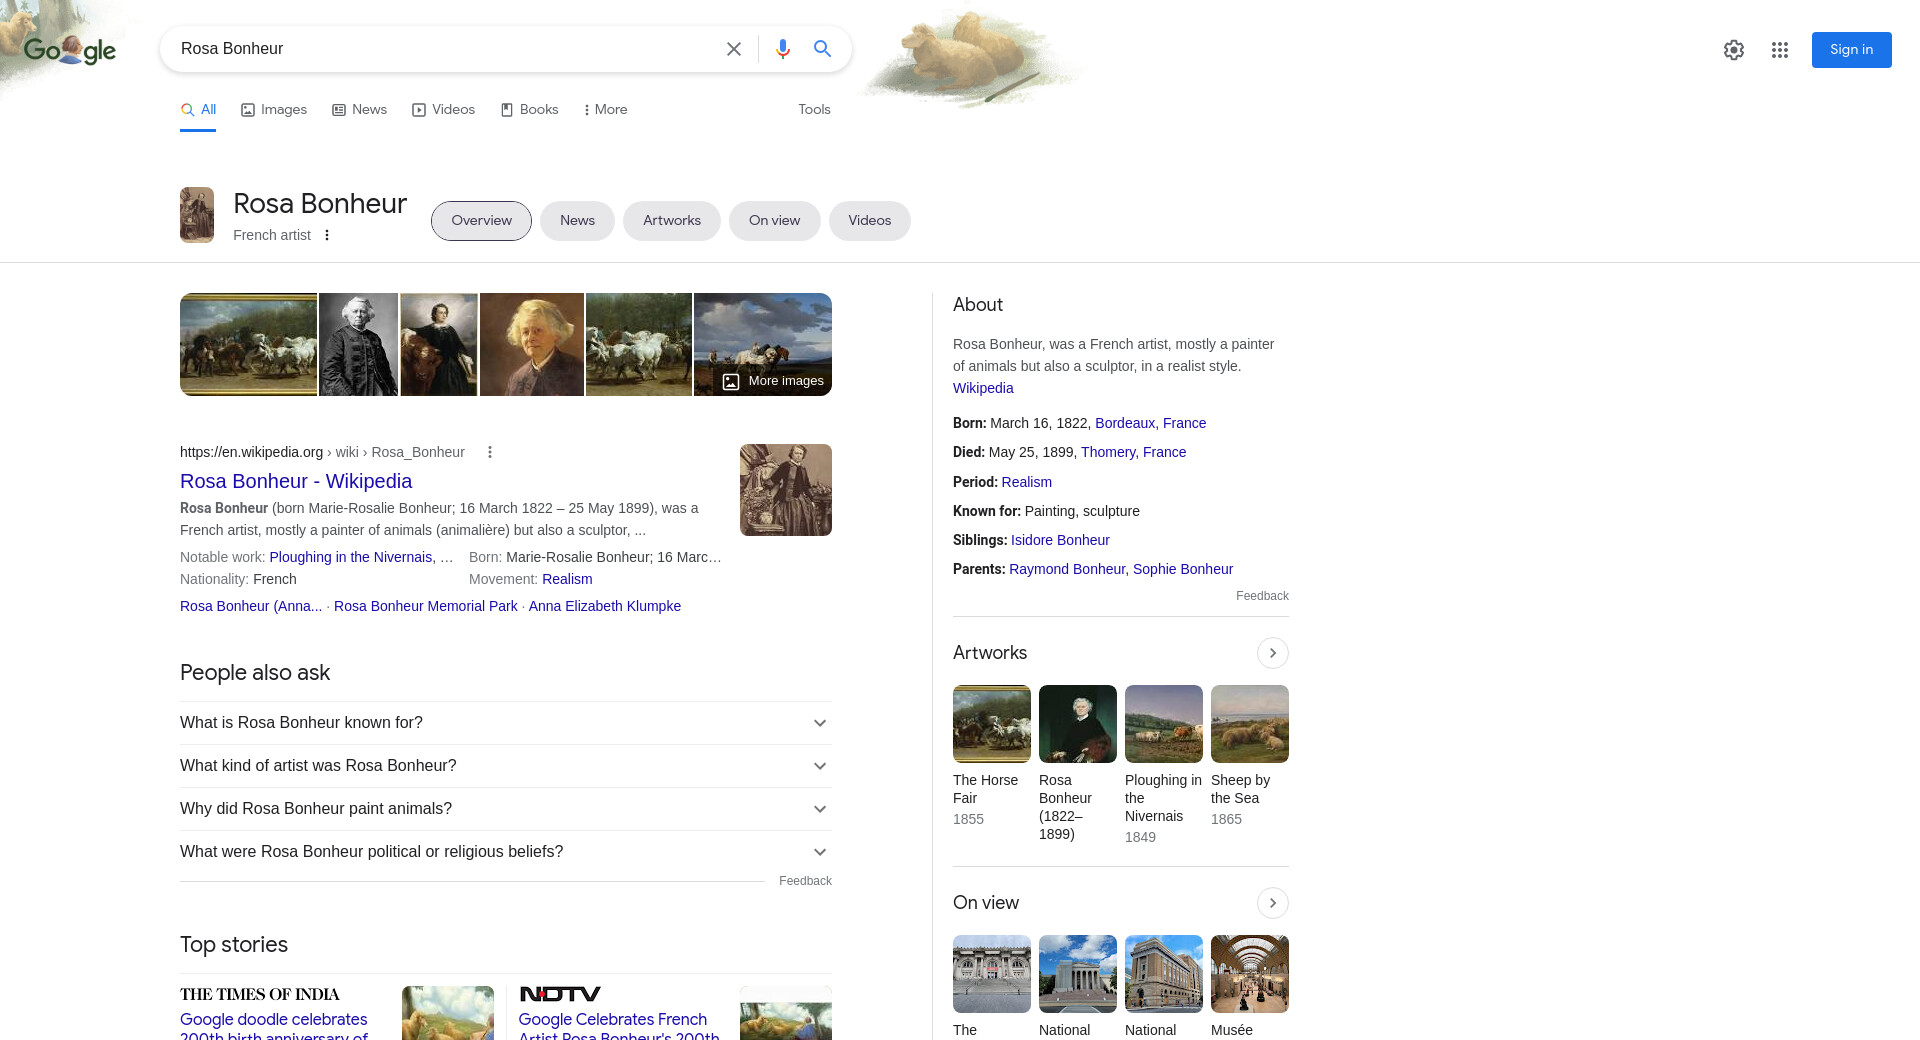Start voice search with the microphone icon

point(782,49)
